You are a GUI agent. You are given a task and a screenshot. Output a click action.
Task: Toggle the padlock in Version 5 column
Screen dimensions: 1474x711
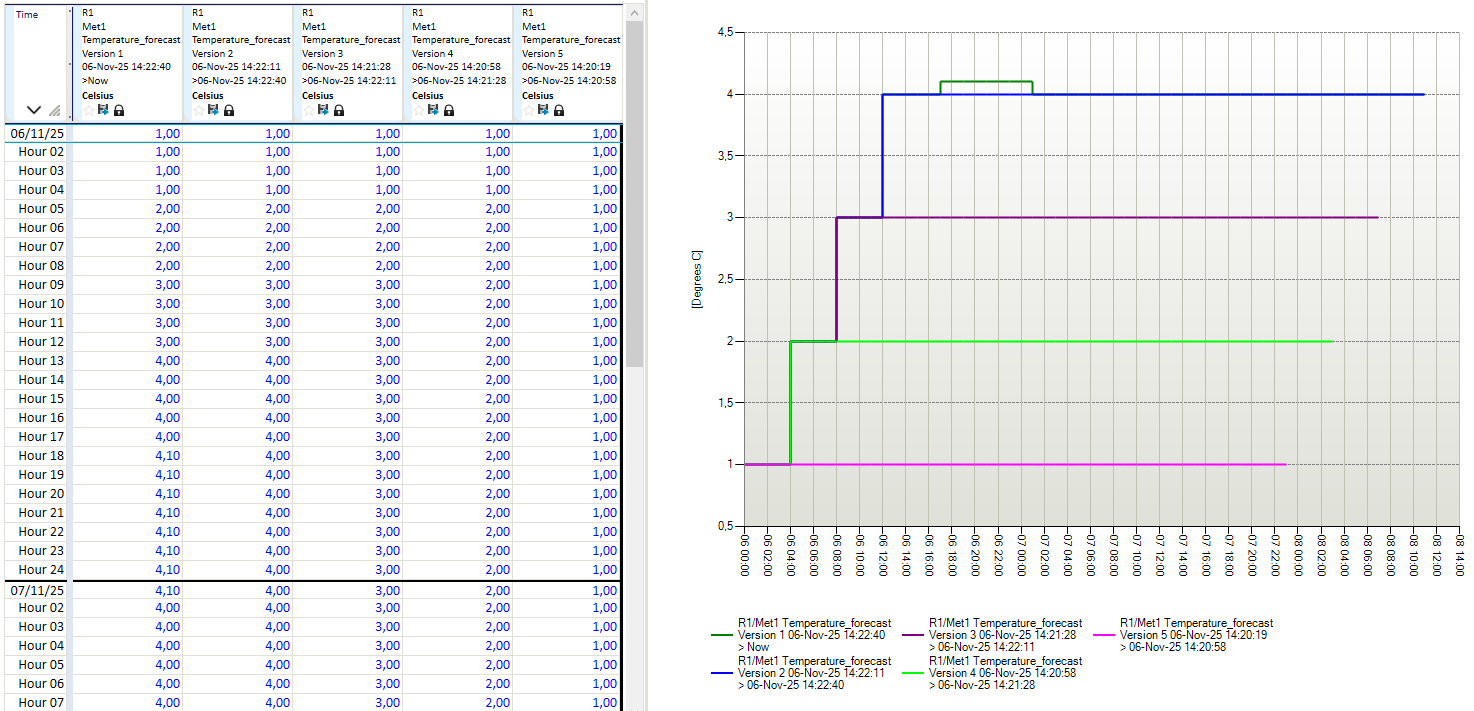(559, 110)
